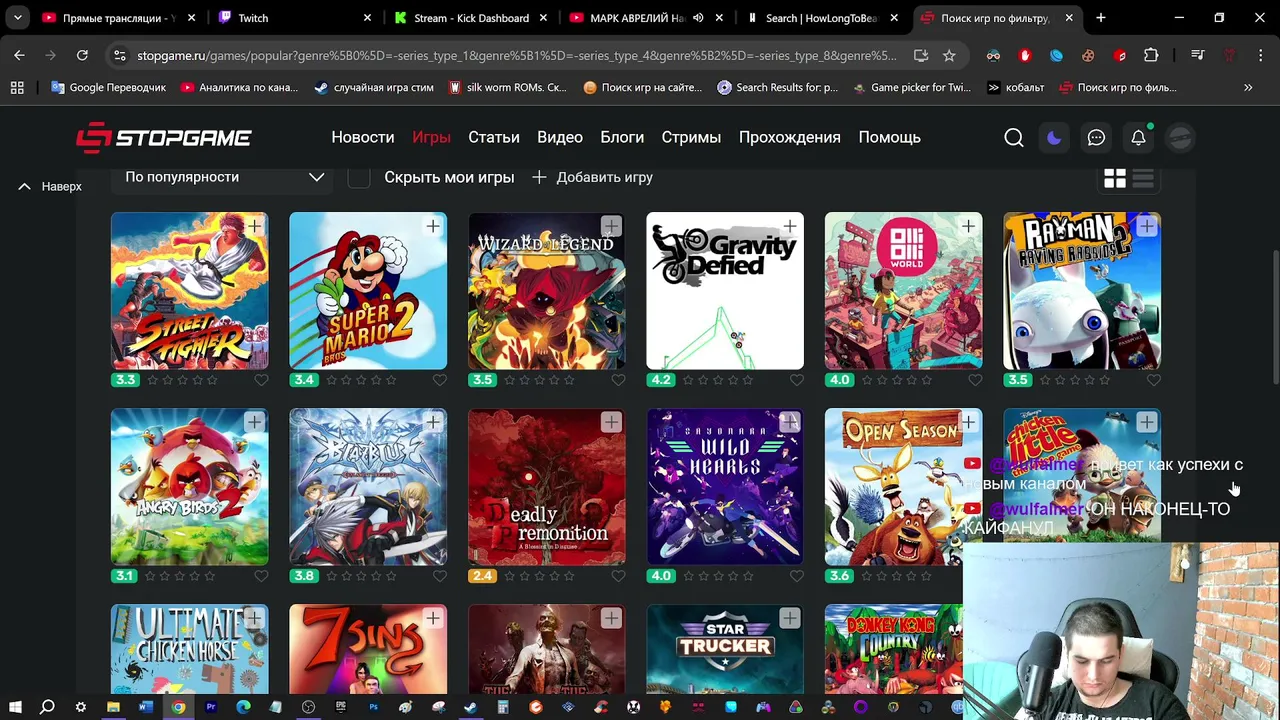This screenshot has height=720, width=1280.
Task: Open the кобальт bookmark
Action: point(1015,88)
